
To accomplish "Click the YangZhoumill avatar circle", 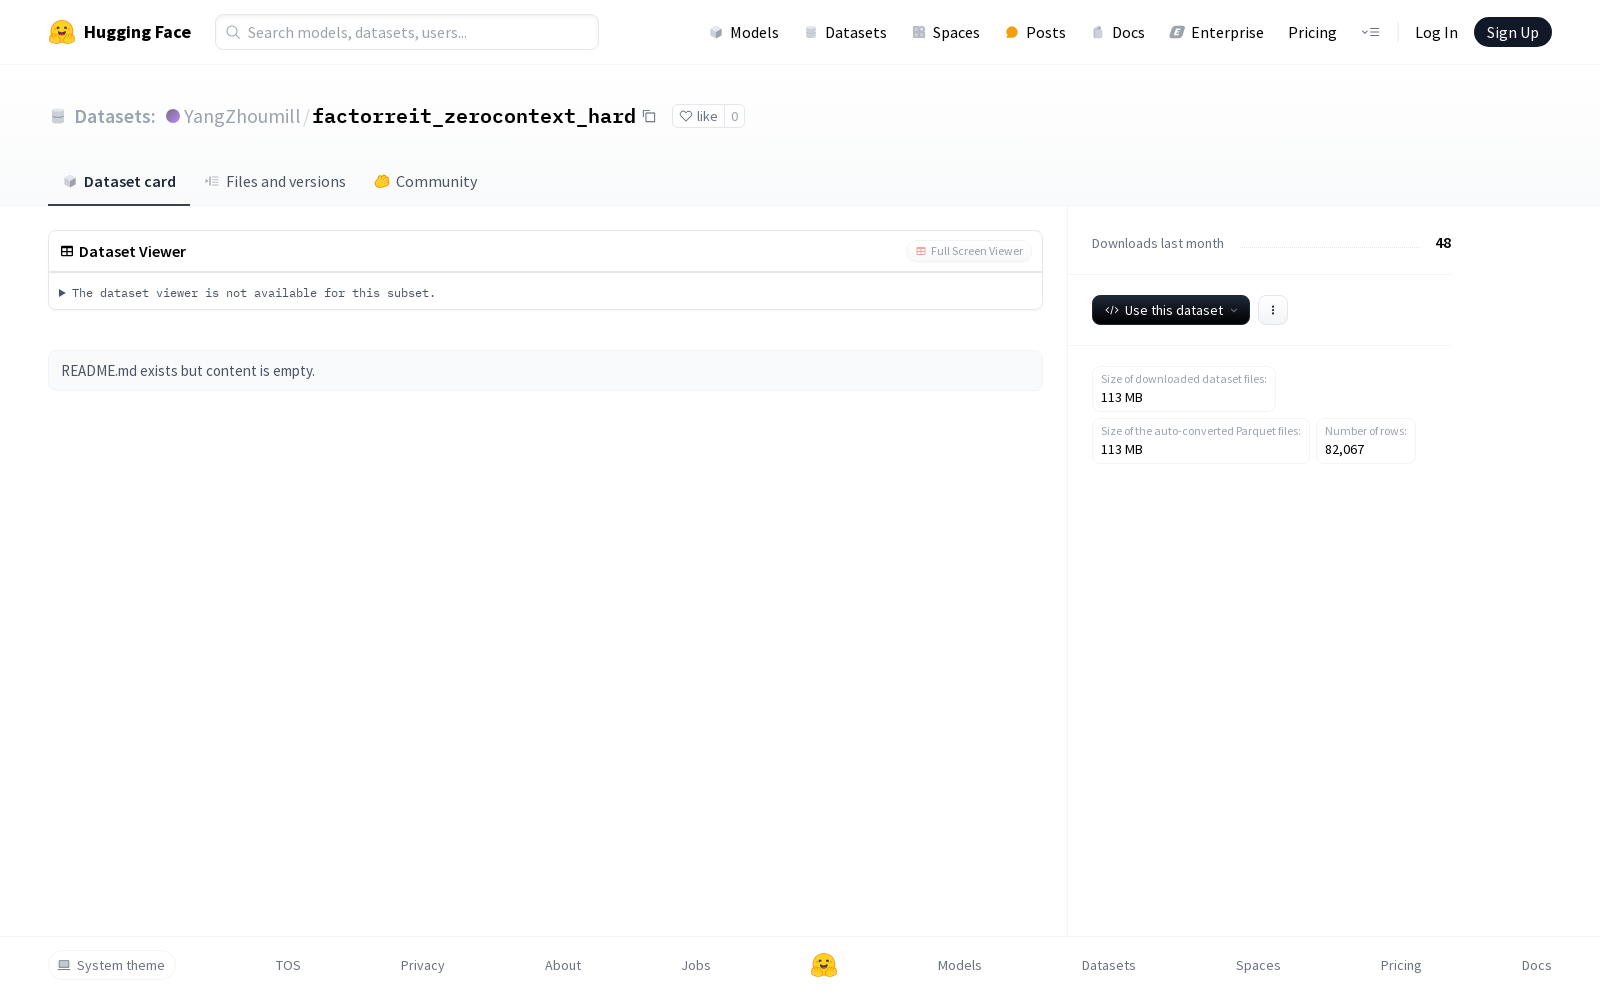I will tap(173, 116).
